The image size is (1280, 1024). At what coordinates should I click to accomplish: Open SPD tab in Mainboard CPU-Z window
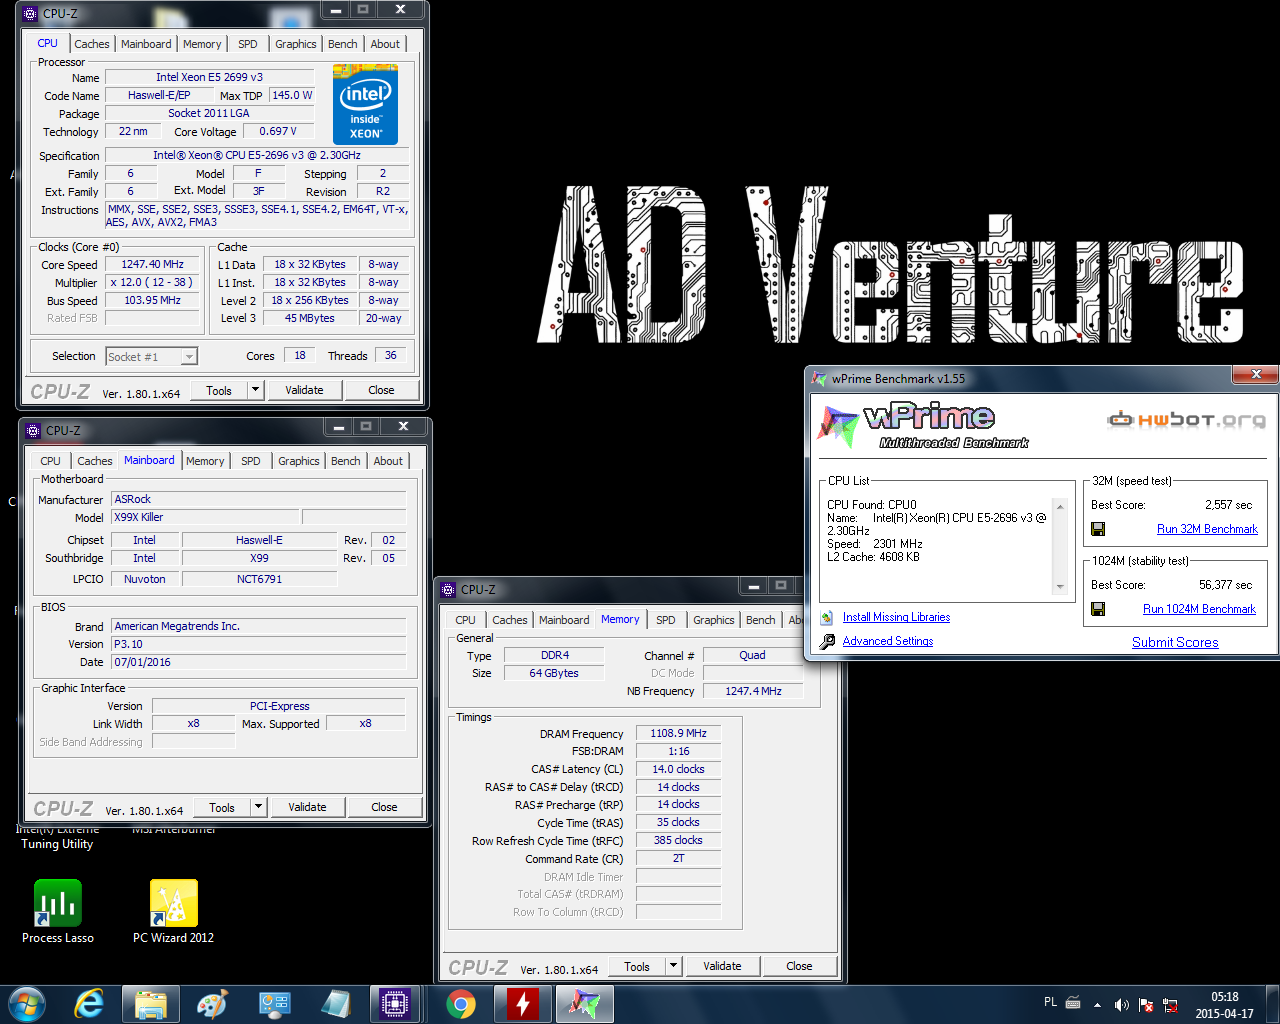coord(251,461)
